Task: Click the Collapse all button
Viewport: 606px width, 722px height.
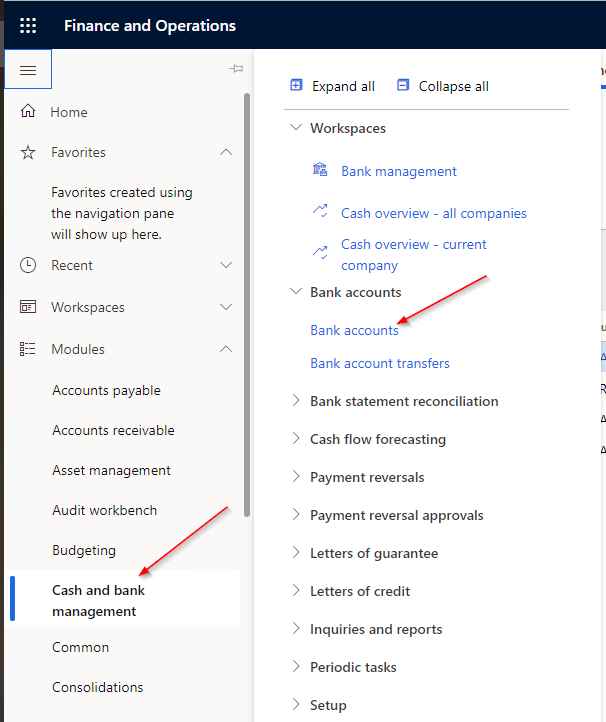Action: pyautogui.click(x=442, y=86)
